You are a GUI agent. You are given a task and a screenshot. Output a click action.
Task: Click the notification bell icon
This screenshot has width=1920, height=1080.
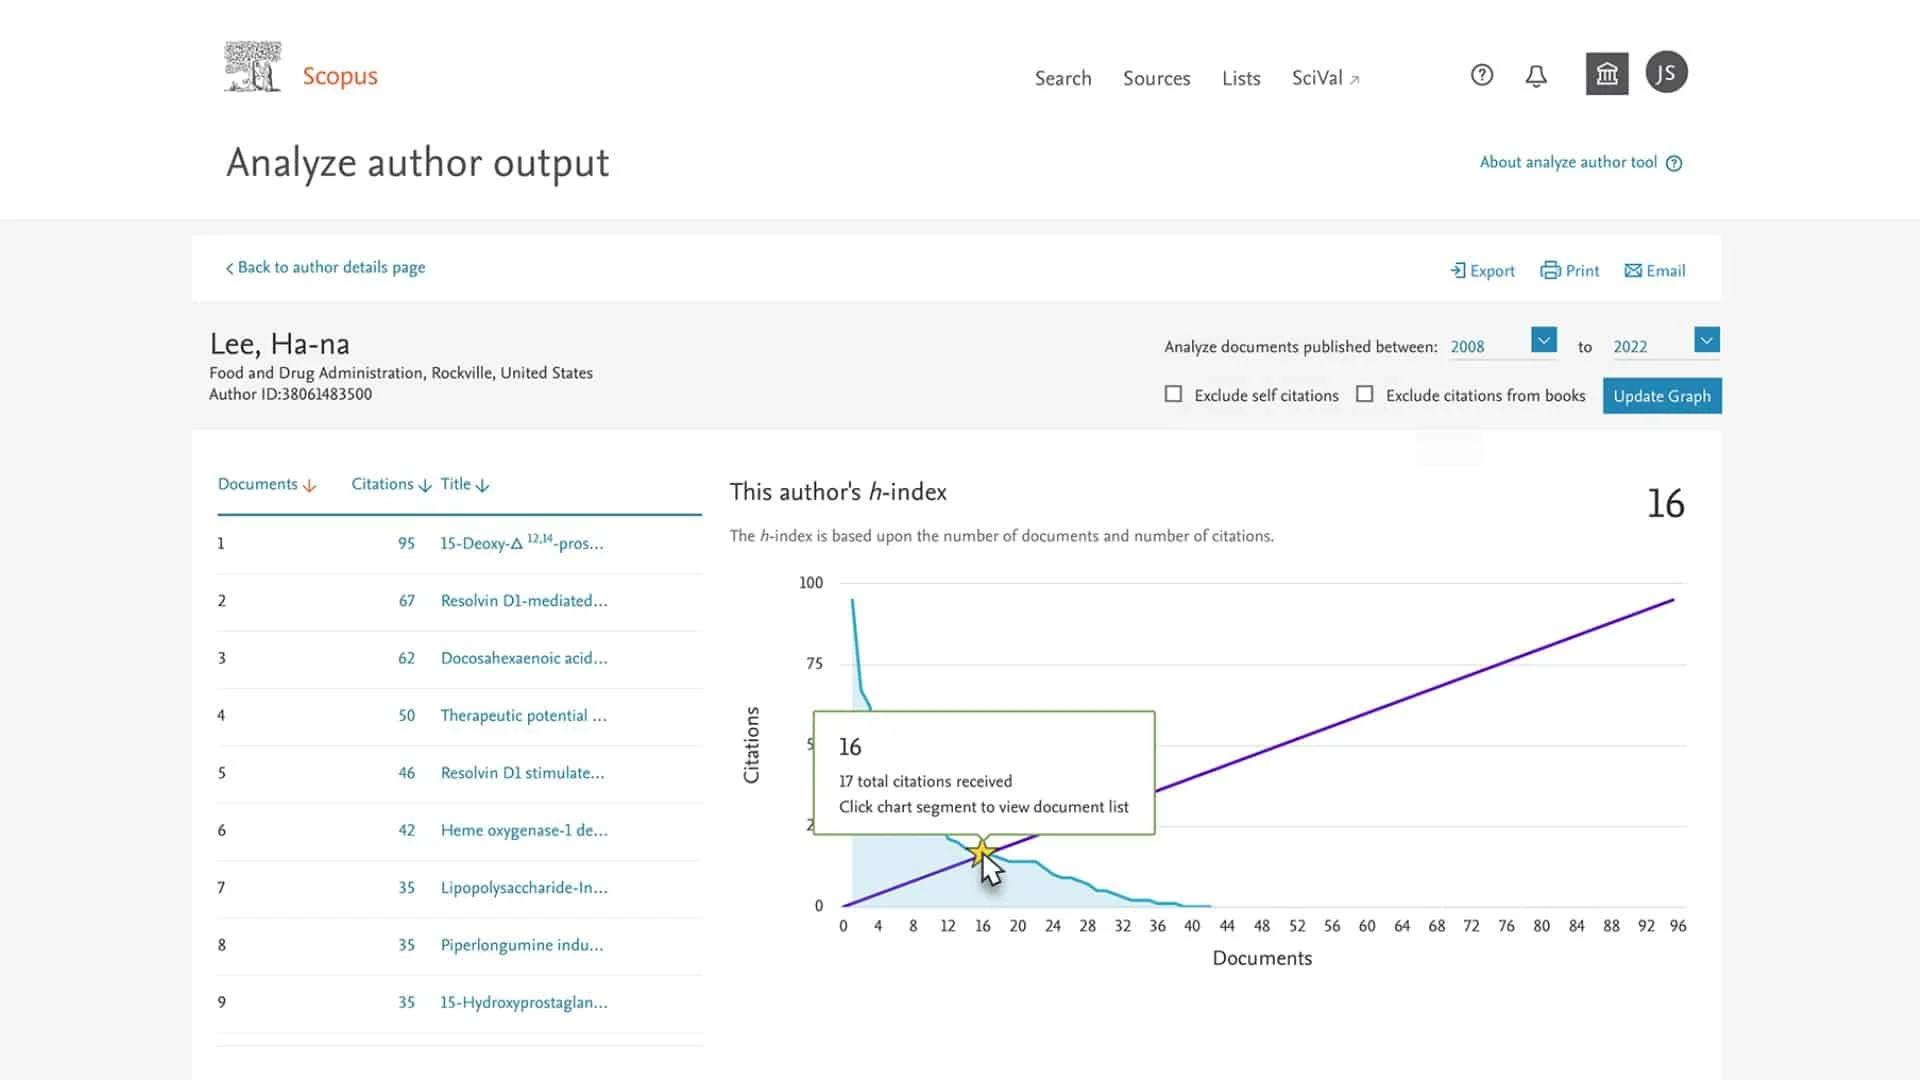pos(1534,73)
